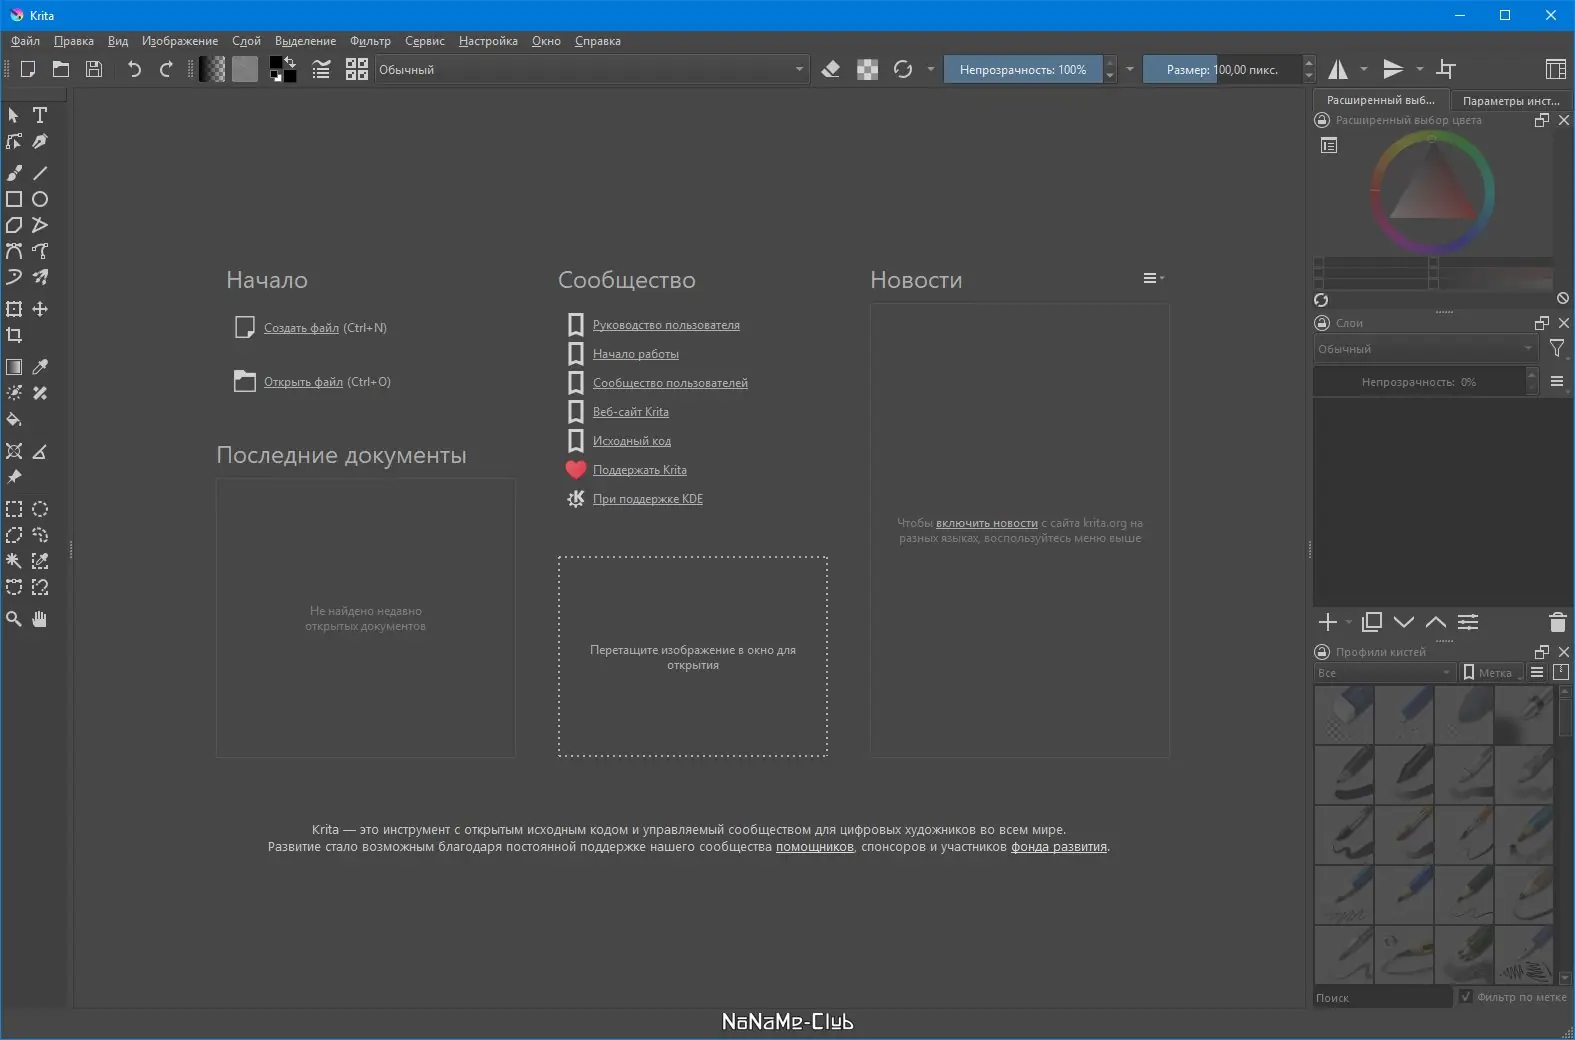Viewport: 1575px width, 1040px height.
Task: Click the 'Открыть файл' link
Action: point(303,382)
